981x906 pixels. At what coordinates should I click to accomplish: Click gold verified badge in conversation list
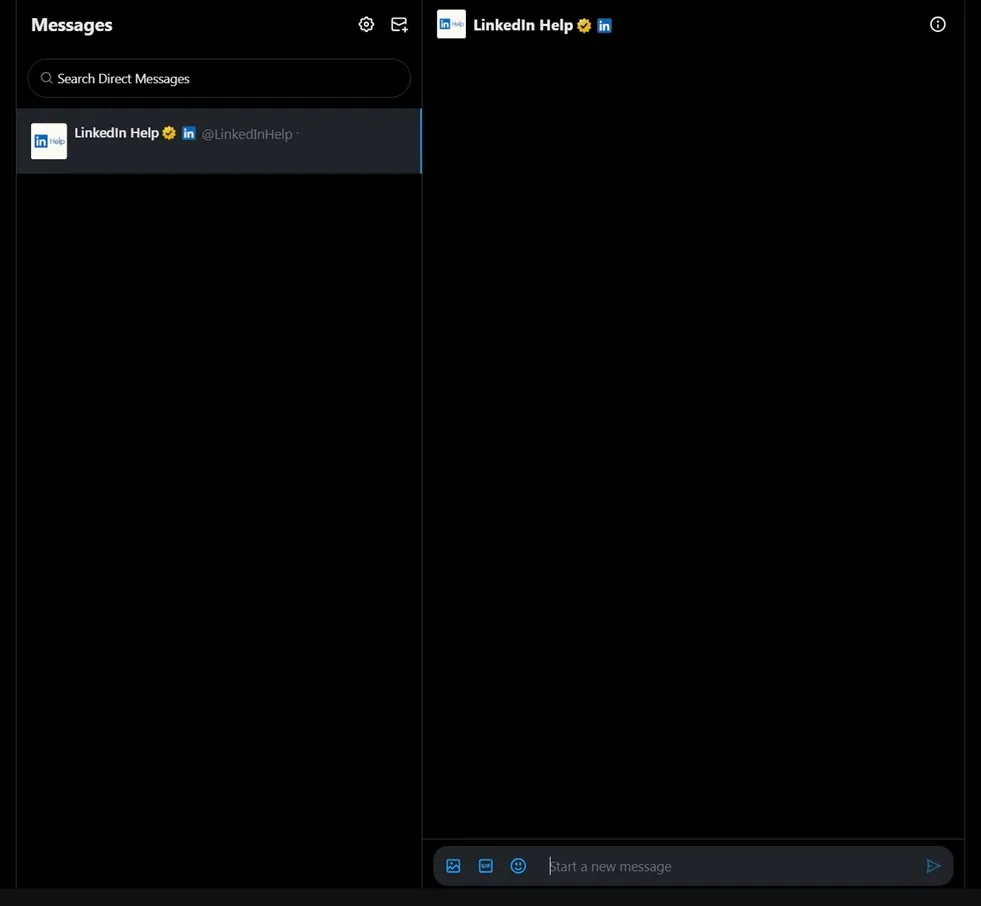click(169, 133)
